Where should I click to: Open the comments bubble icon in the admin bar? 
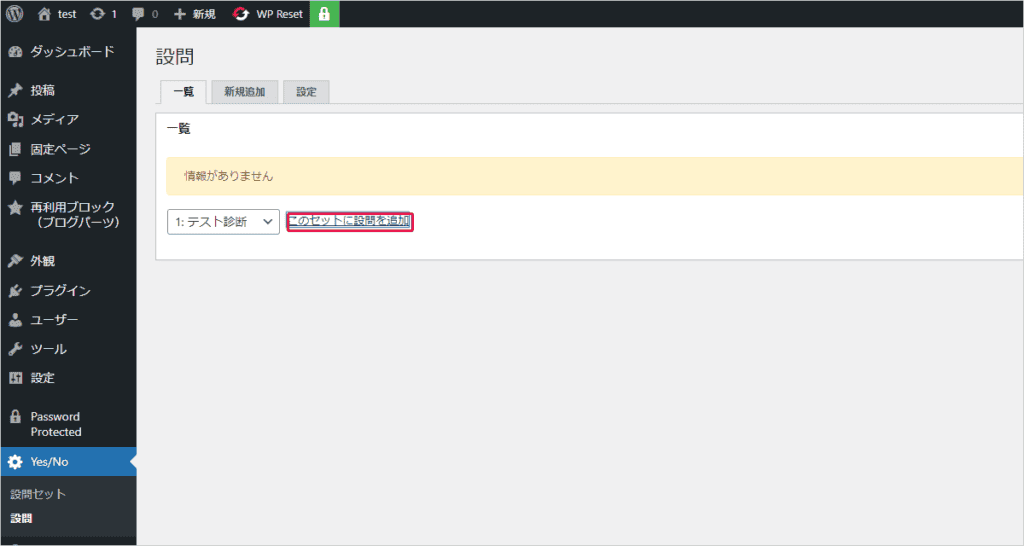[x=138, y=14]
